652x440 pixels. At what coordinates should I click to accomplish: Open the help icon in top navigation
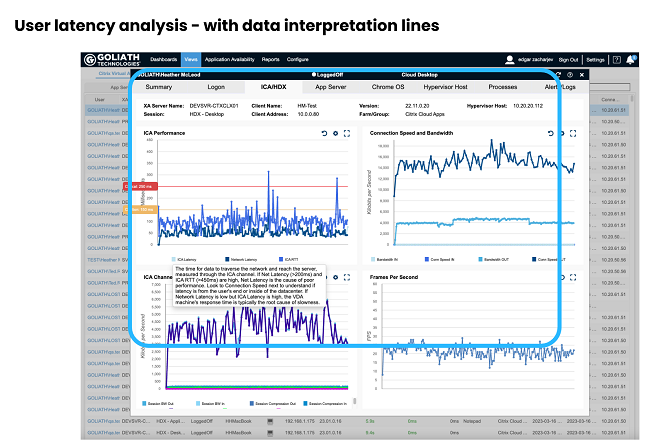pyautogui.click(x=617, y=60)
